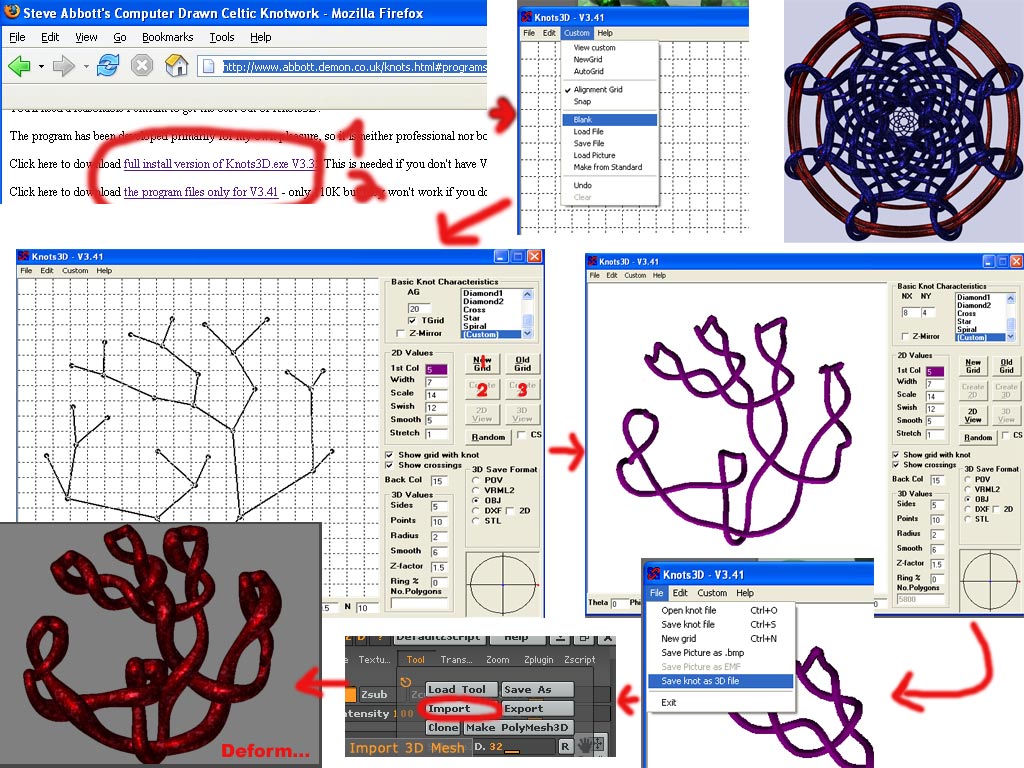Click the Theta input field in purple-knot window
The image size is (1024, 768).
click(618, 603)
